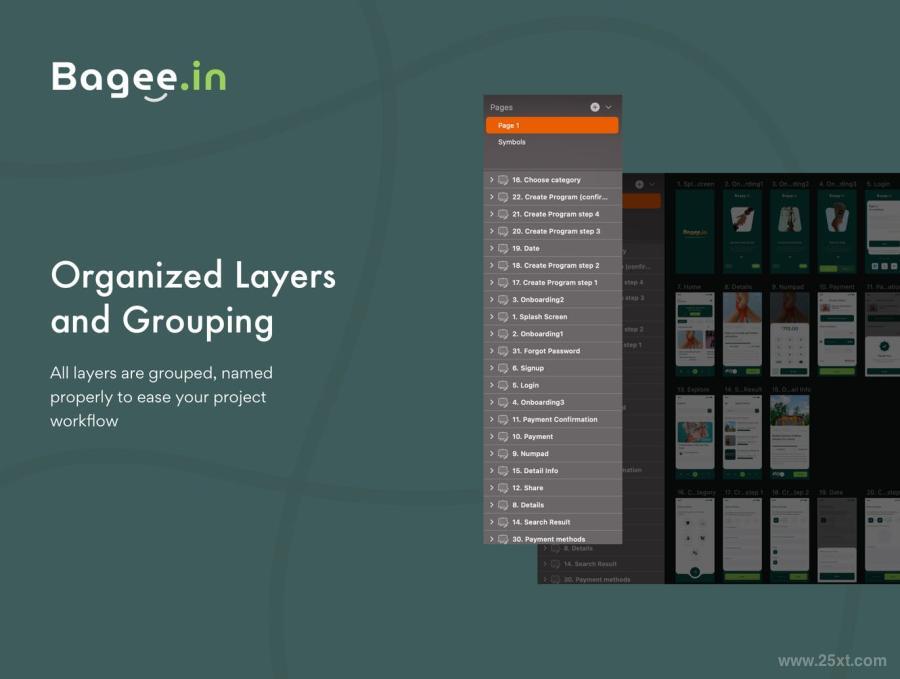Click artboard icon of 8. Details

(x=503, y=505)
